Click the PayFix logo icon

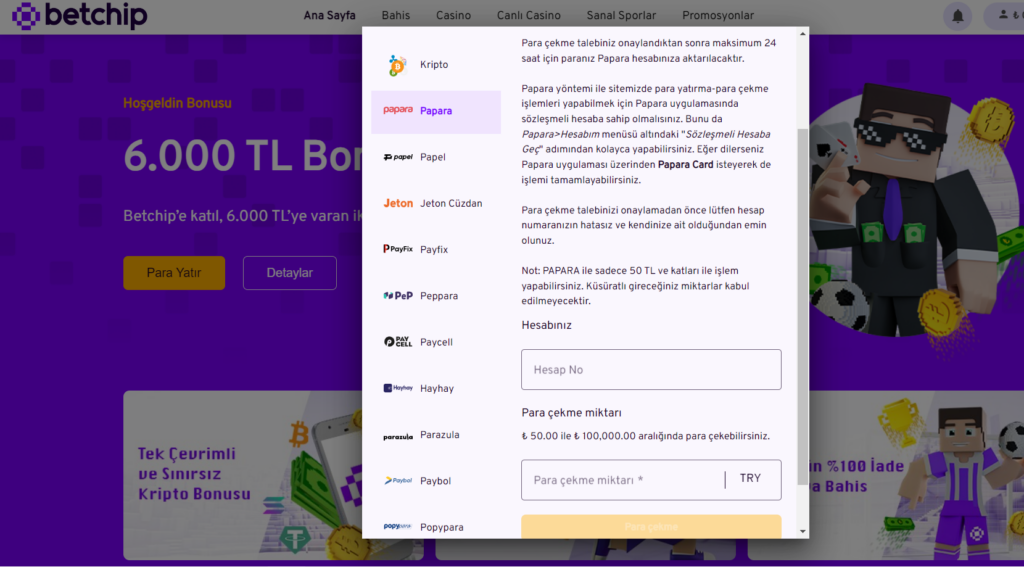pos(398,249)
